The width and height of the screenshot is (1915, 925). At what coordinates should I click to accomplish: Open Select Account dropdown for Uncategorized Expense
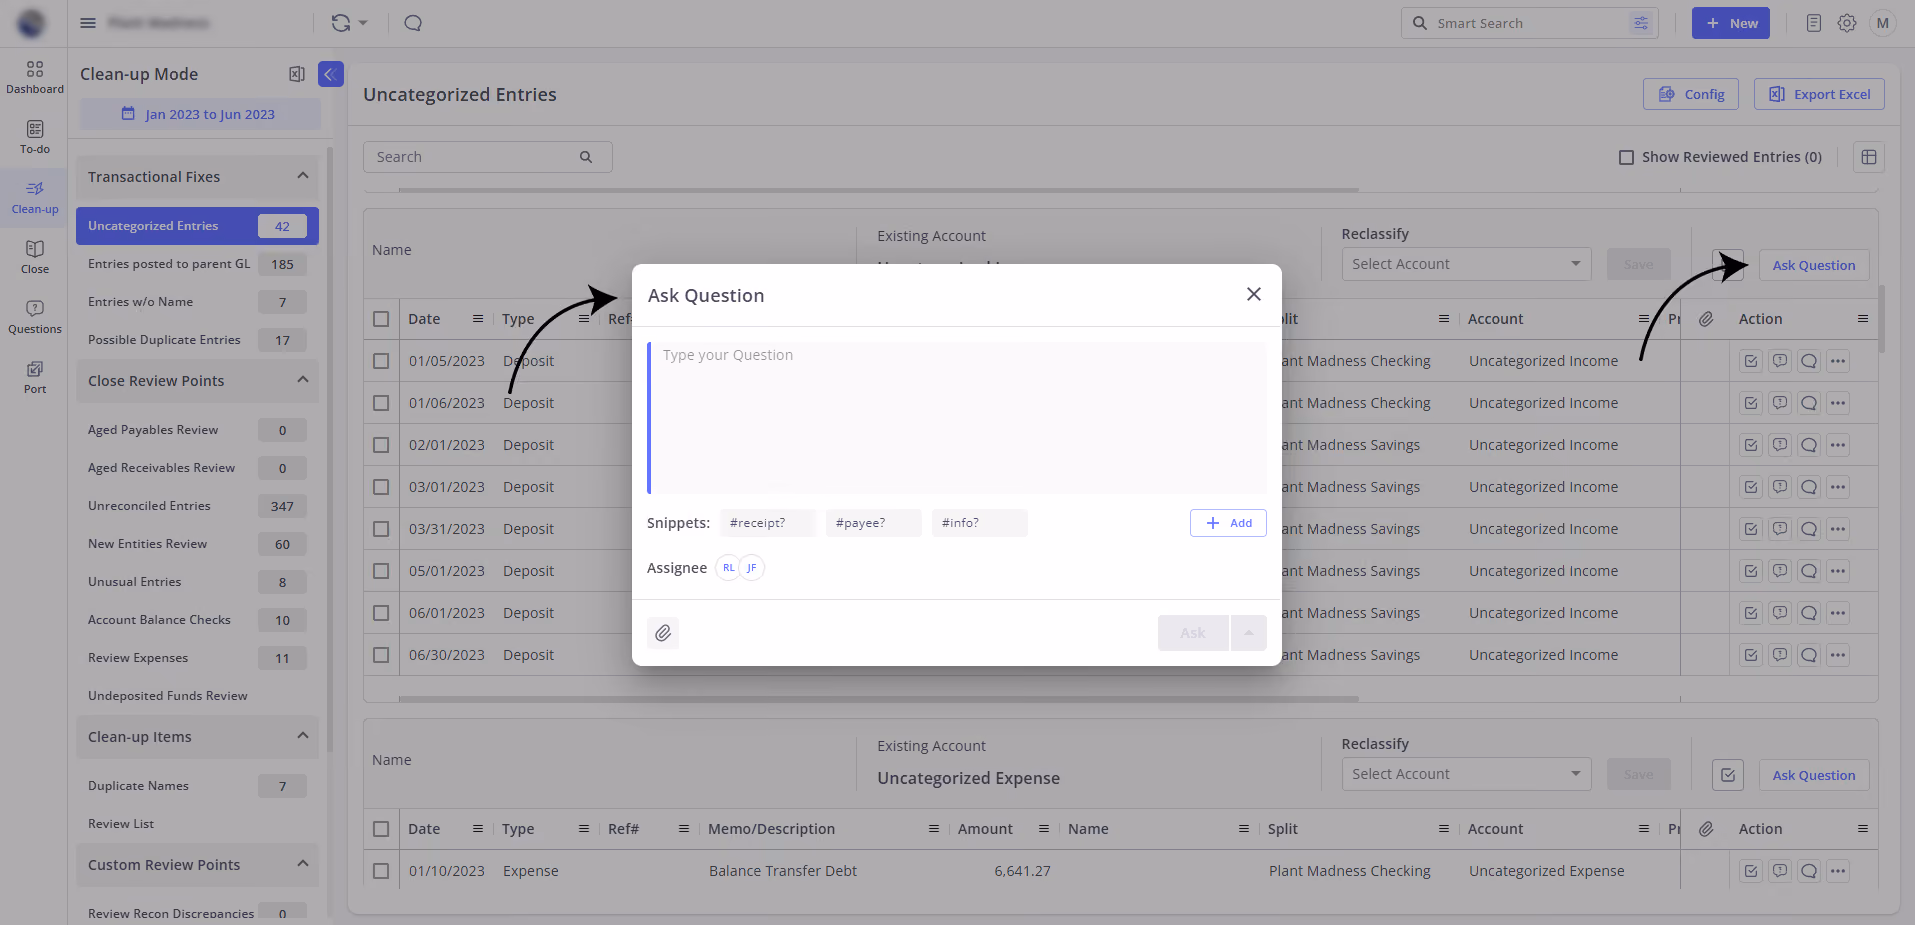(x=1466, y=774)
